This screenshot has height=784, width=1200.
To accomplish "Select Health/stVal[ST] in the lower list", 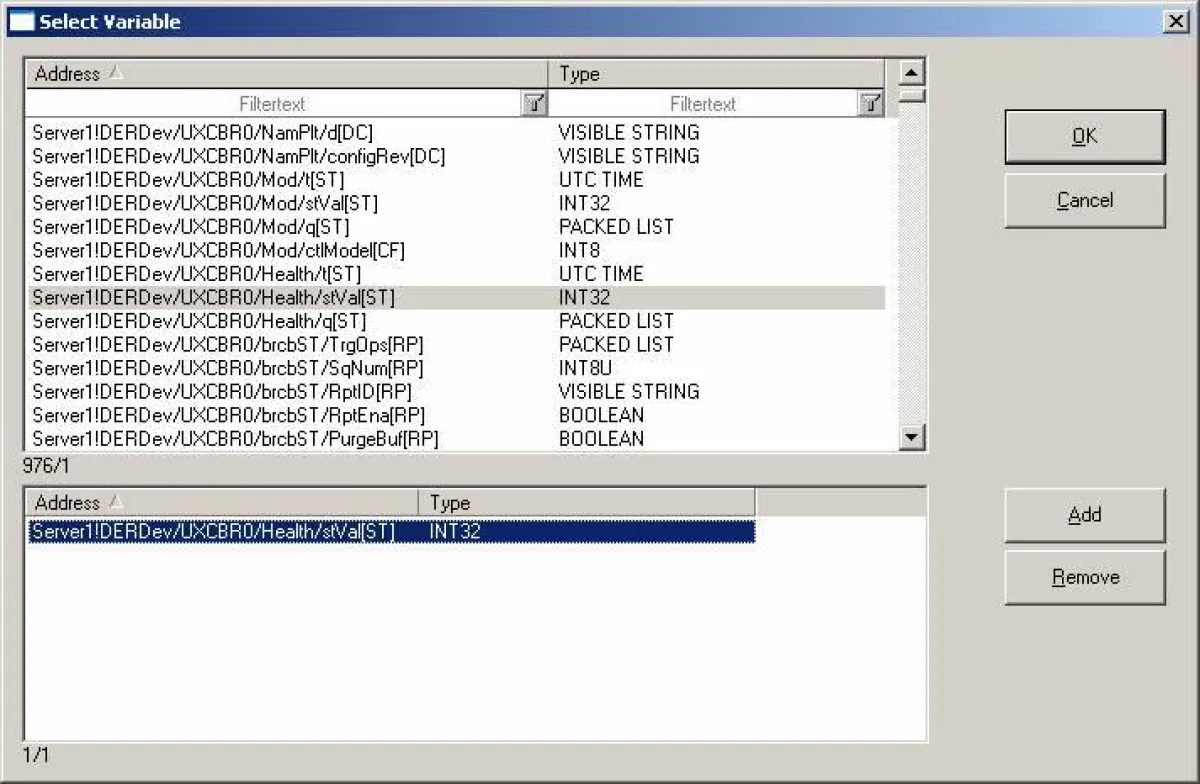I will (214, 532).
